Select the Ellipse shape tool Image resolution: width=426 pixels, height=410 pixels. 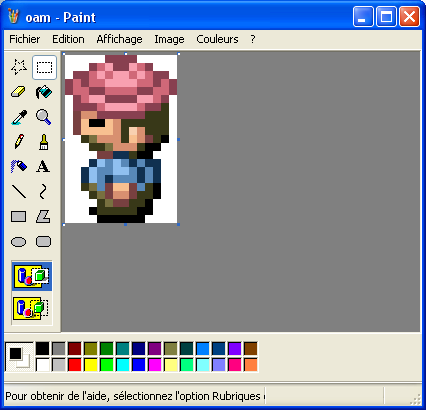(x=19, y=241)
